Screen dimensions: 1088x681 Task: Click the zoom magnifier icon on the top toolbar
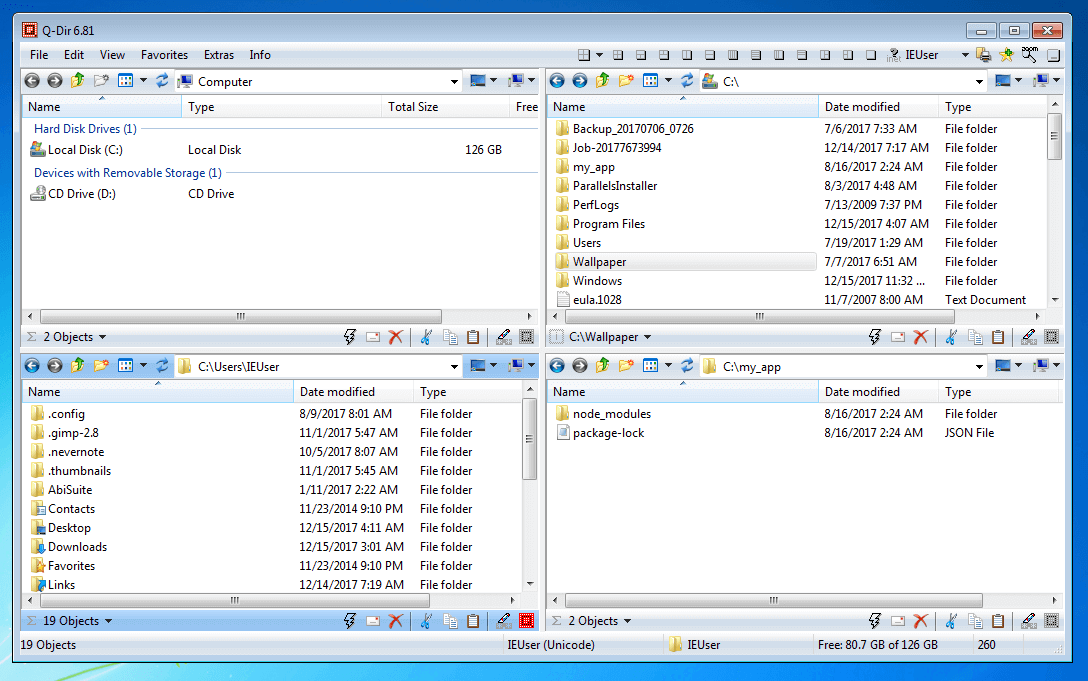click(x=1027, y=55)
